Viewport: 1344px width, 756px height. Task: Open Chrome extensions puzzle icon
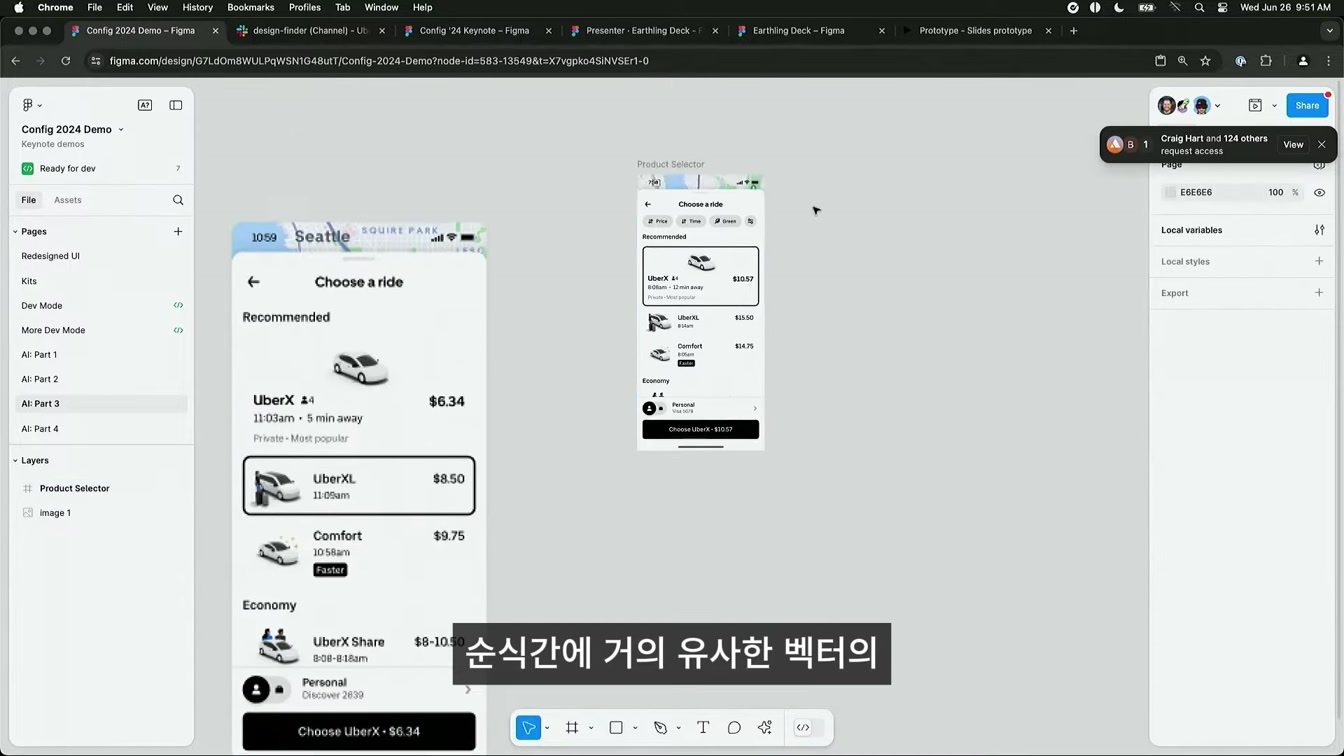[1266, 61]
